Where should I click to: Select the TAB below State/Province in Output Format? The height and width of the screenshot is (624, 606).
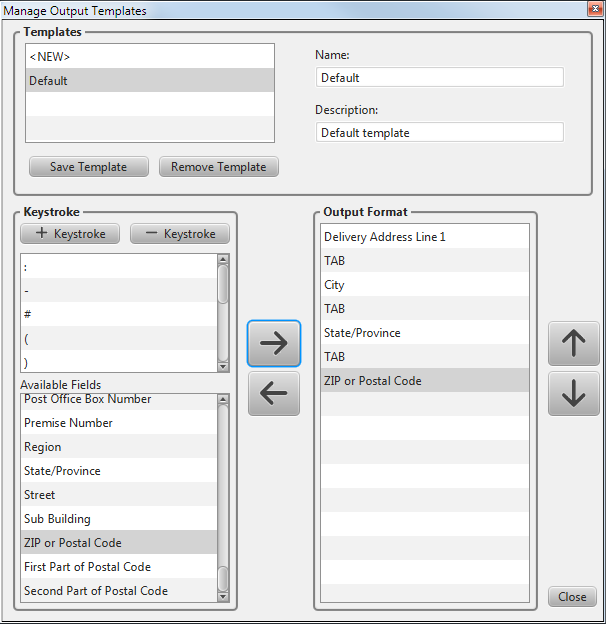[x=425, y=356]
